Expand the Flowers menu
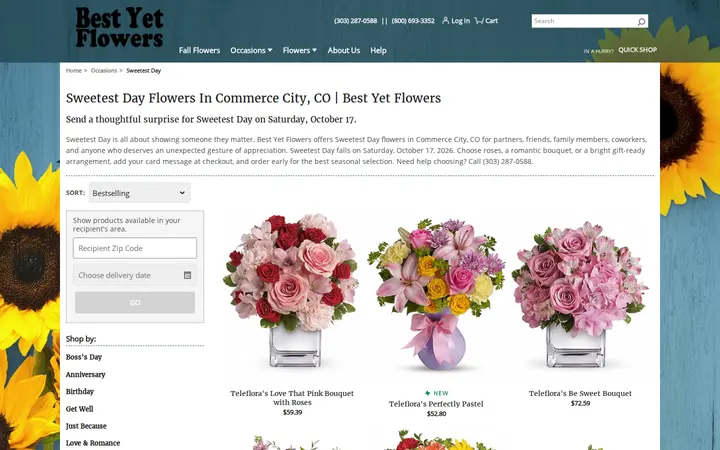720x450 pixels. tap(299, 50)
